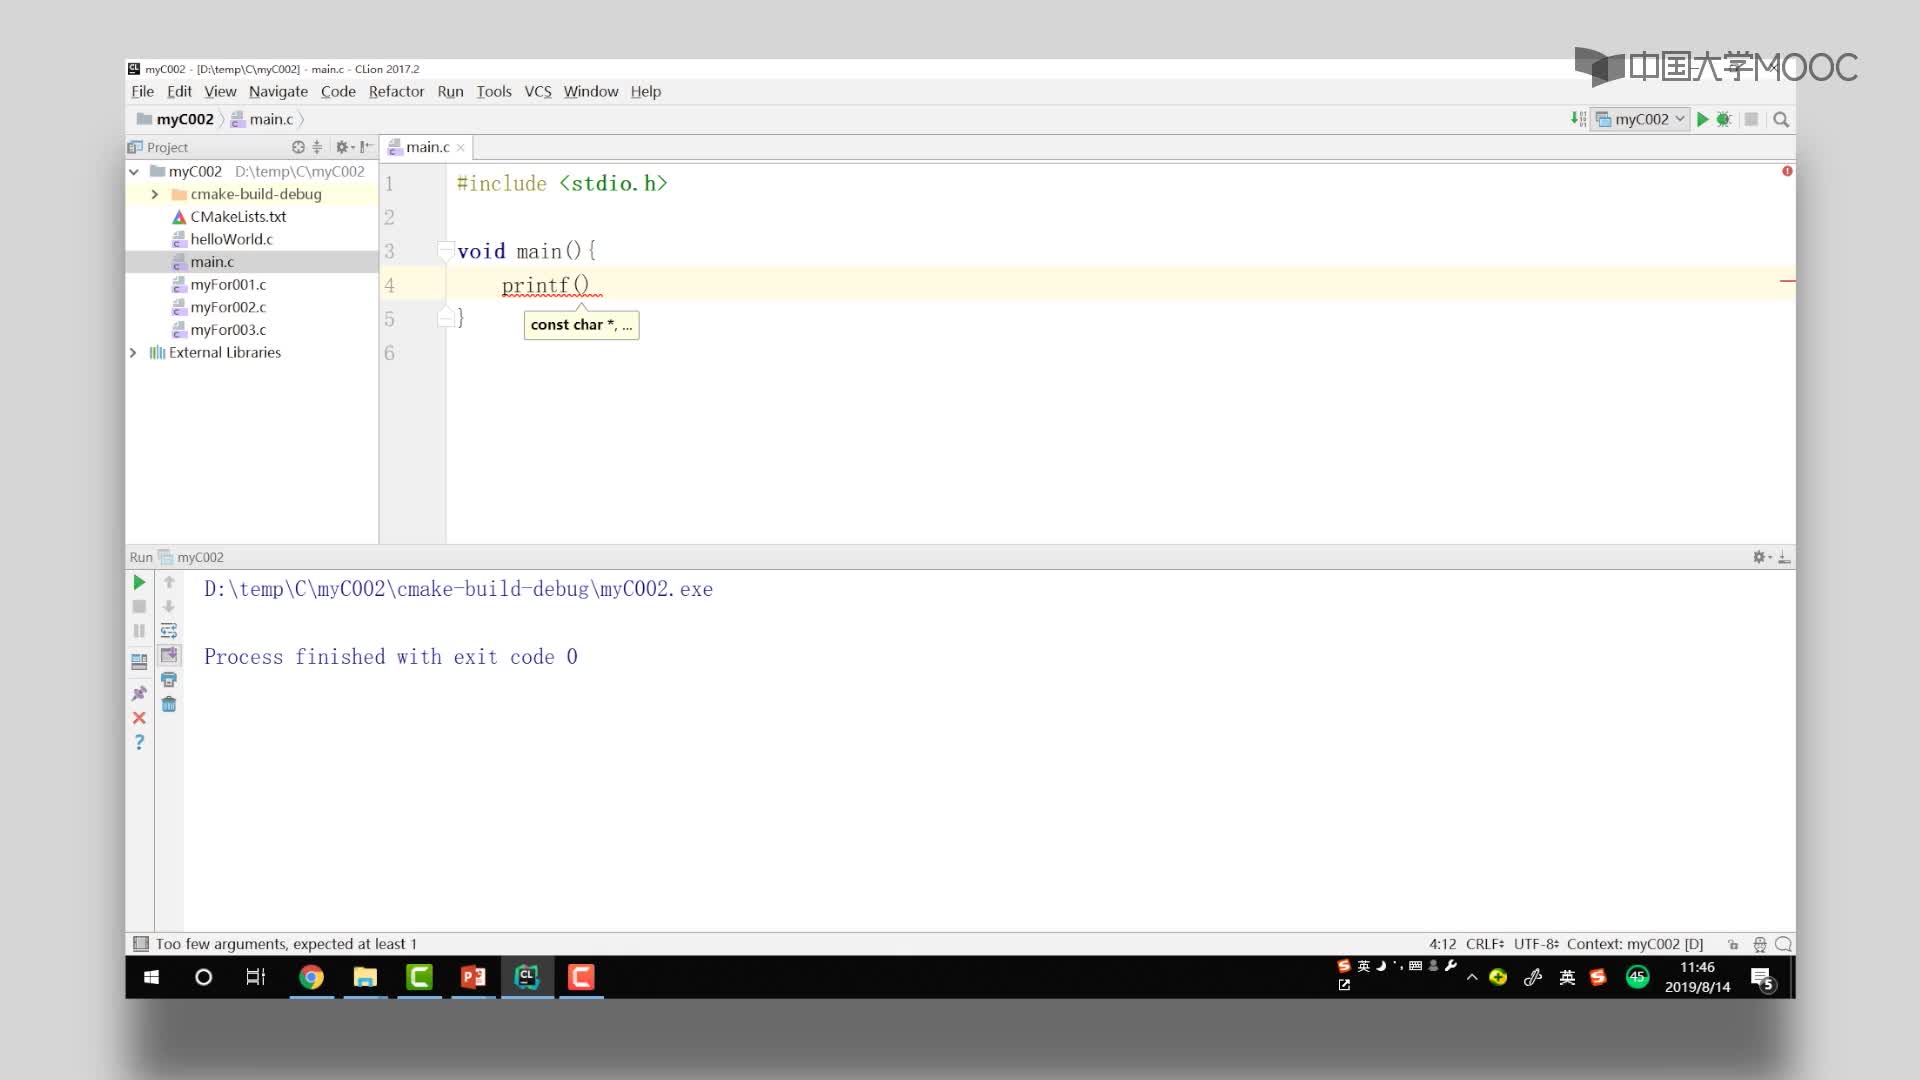This screenshot has width=1920, height=1080.
Task: Click Scroll from Source in Project panel
Action: coord(298,147)
